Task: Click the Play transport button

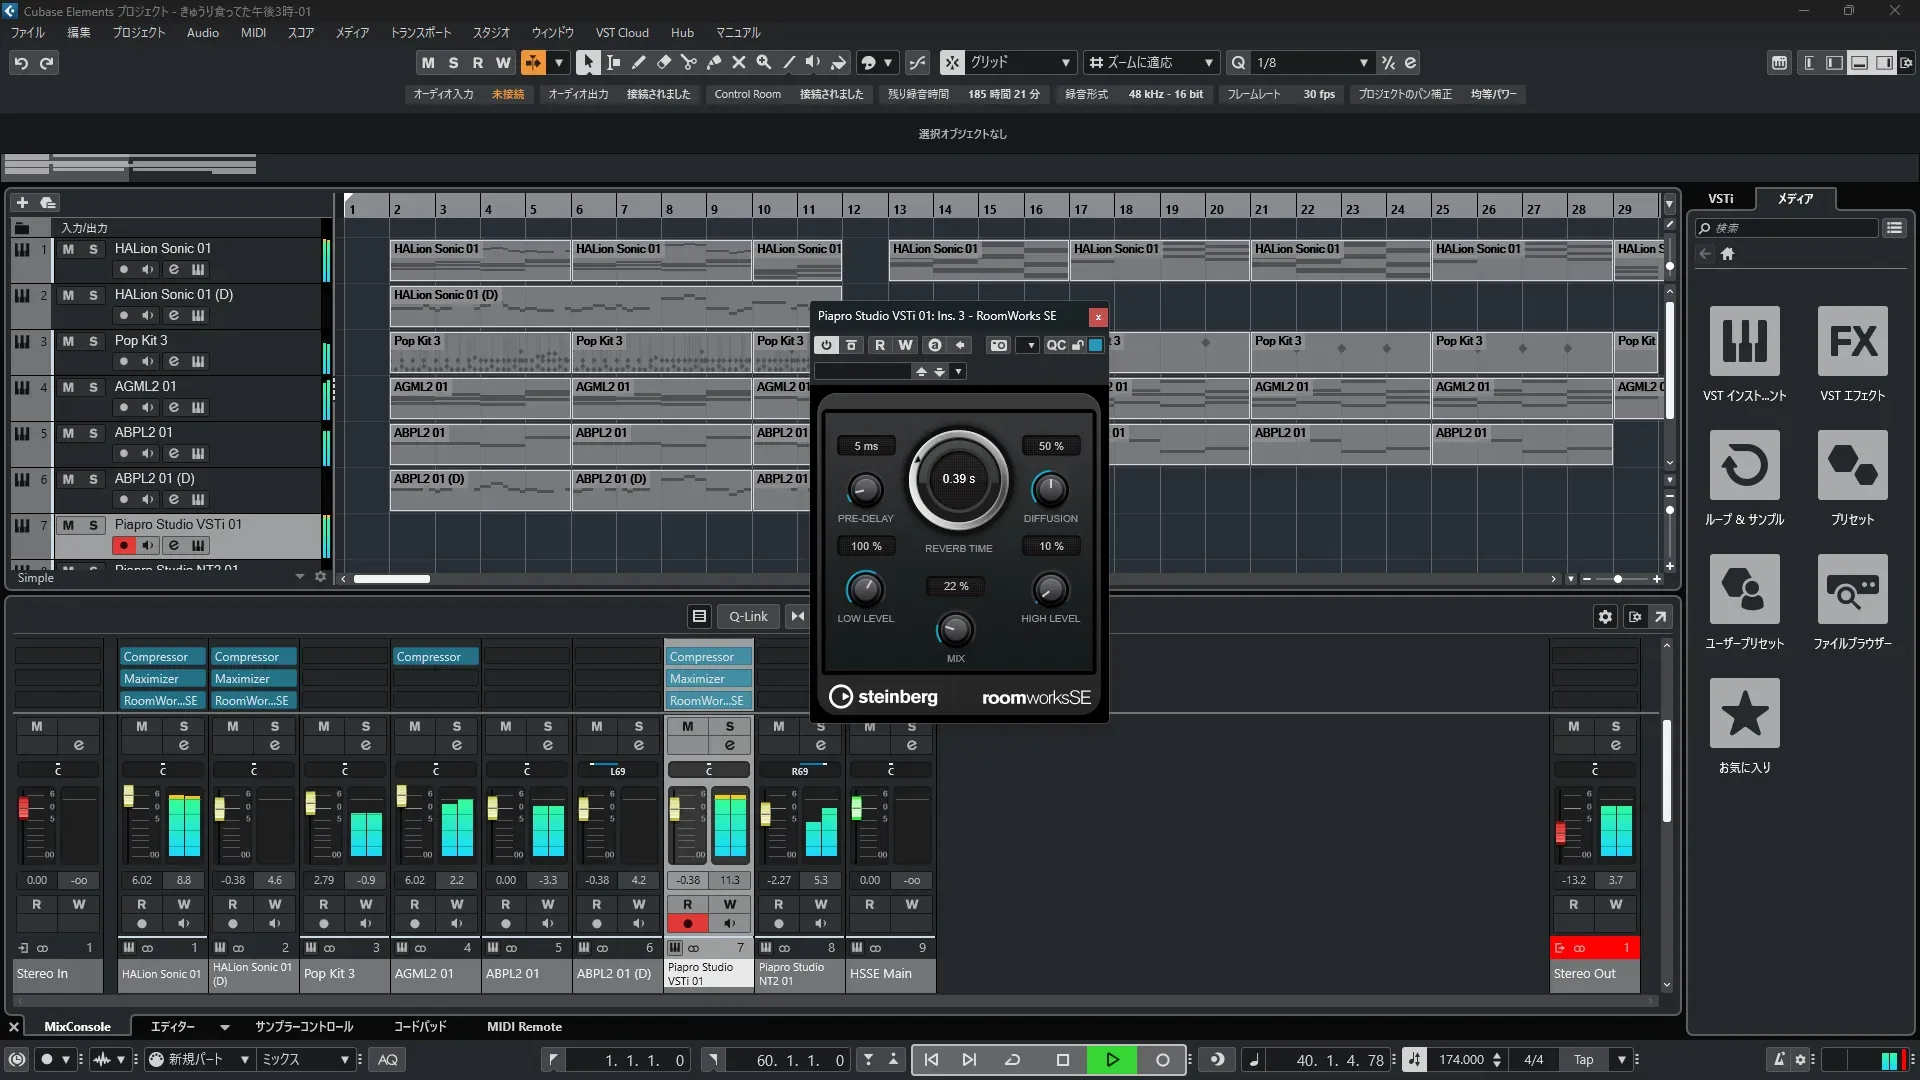Action: click(x=1112, y=1060)
